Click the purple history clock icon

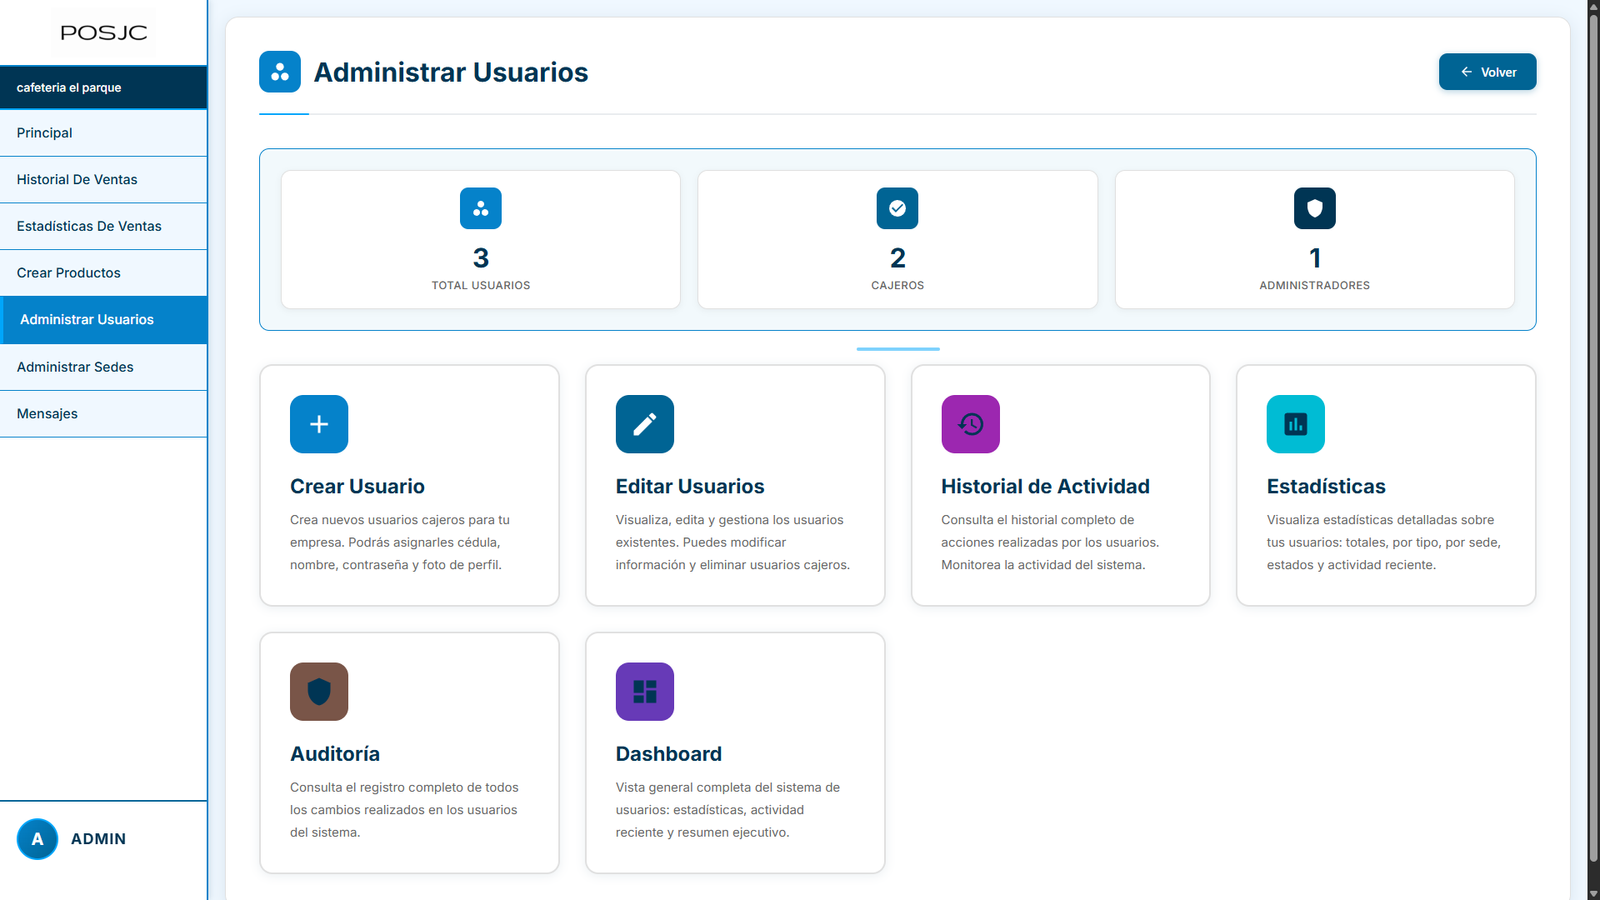(x=970, y=424)
